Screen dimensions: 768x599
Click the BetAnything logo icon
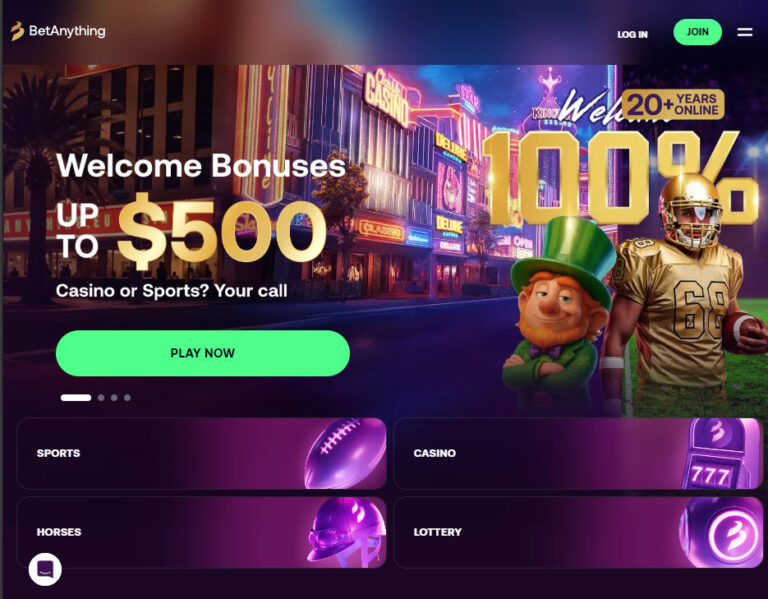coord(17,31)
